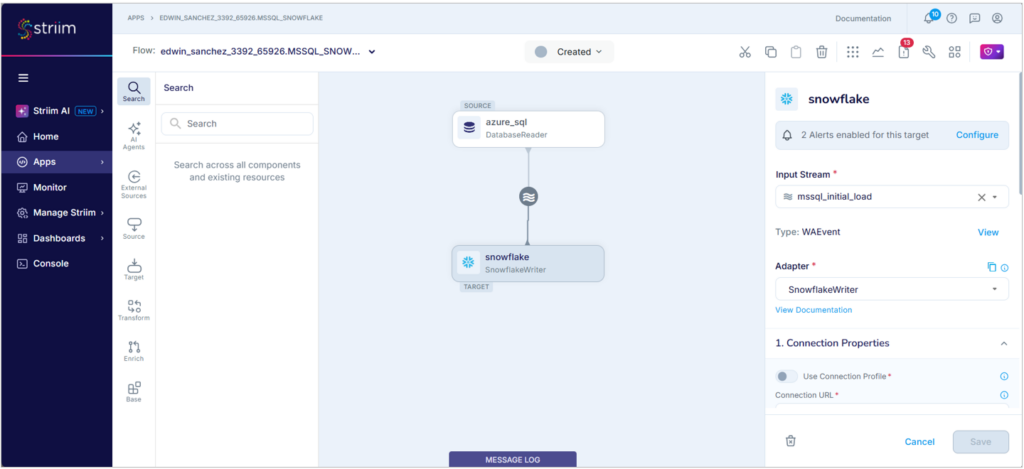The image size is (1024, 469).
Task: Click the info icon beside Adapter
Action: click(x=1004, y=268)
